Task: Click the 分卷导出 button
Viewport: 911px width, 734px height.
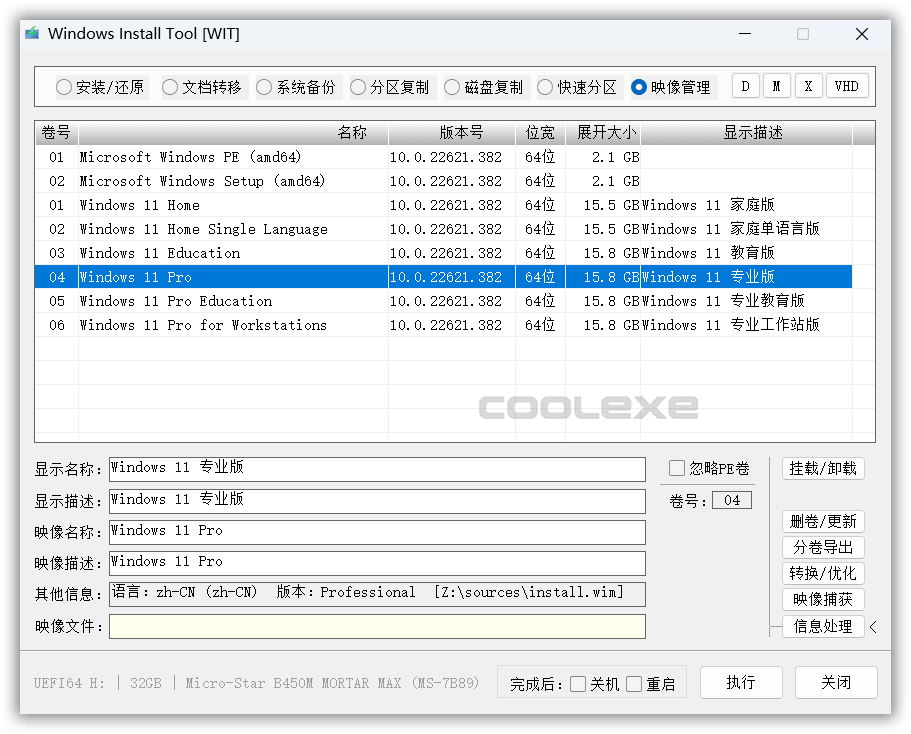Action: coord(823,547)
